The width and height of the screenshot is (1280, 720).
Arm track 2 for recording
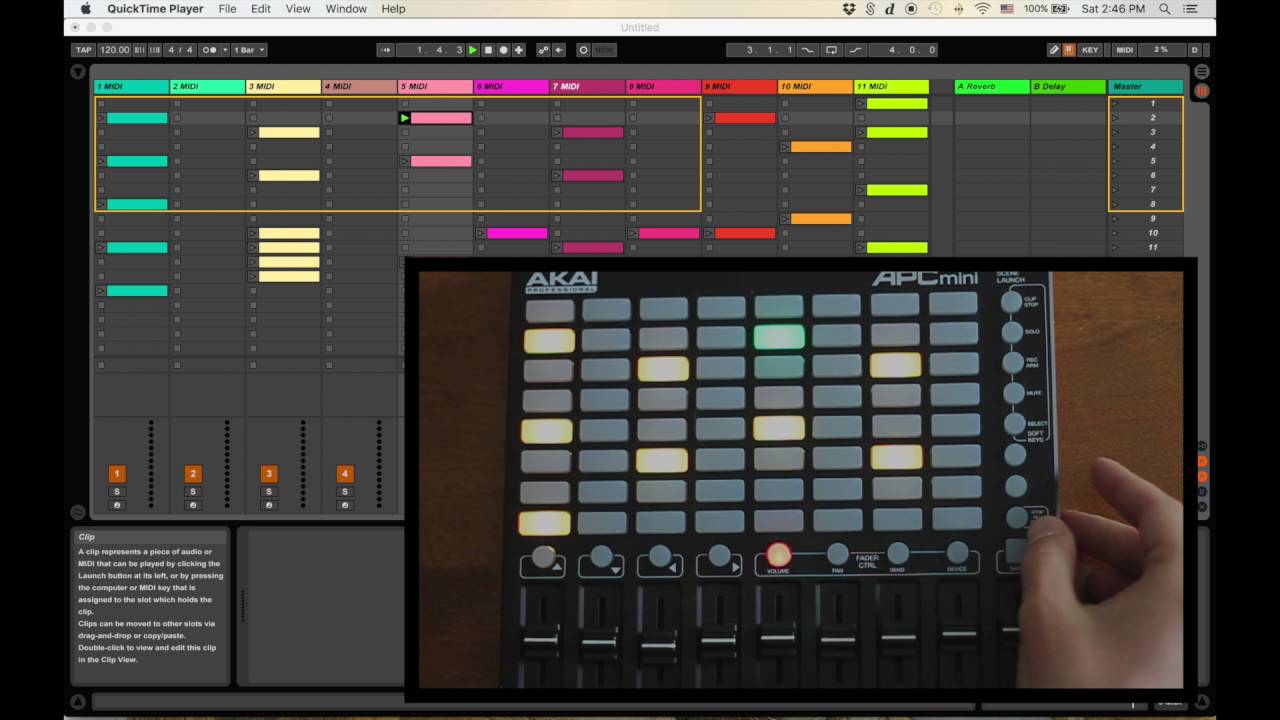(x=193, y=505)
